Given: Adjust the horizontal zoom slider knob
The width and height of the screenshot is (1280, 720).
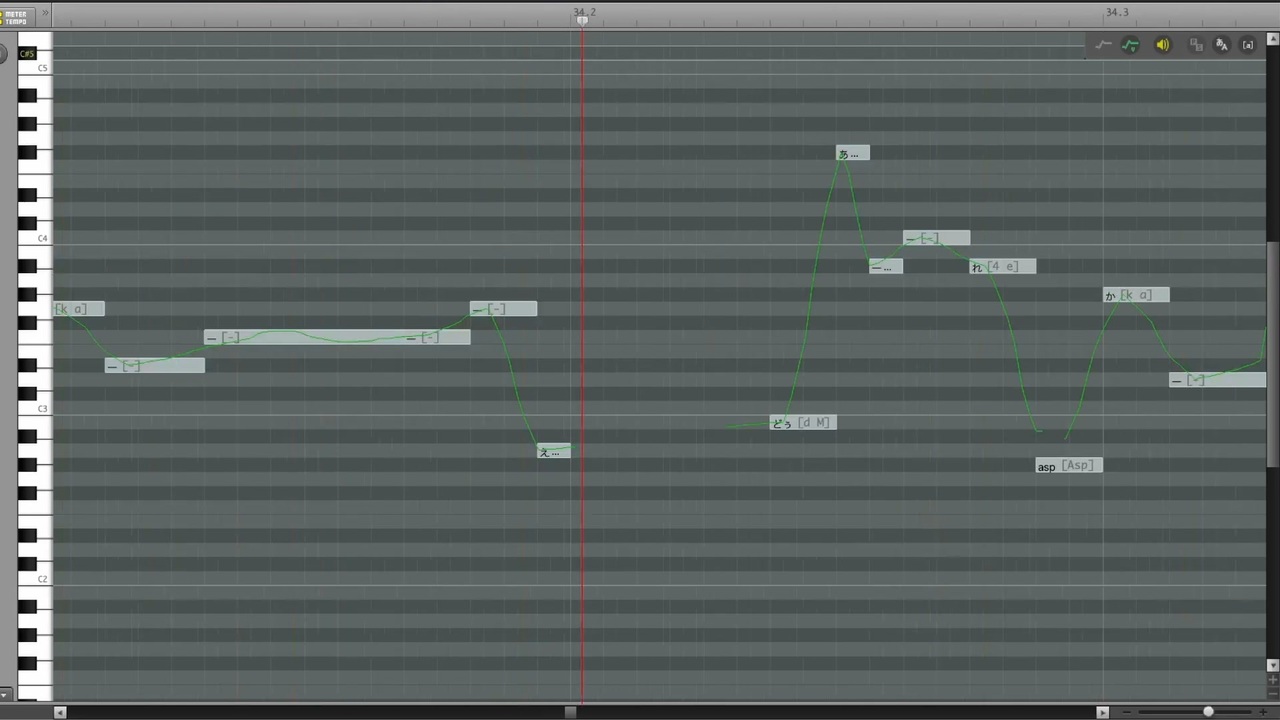Looking at the screenshot, I should [1208, 711].
